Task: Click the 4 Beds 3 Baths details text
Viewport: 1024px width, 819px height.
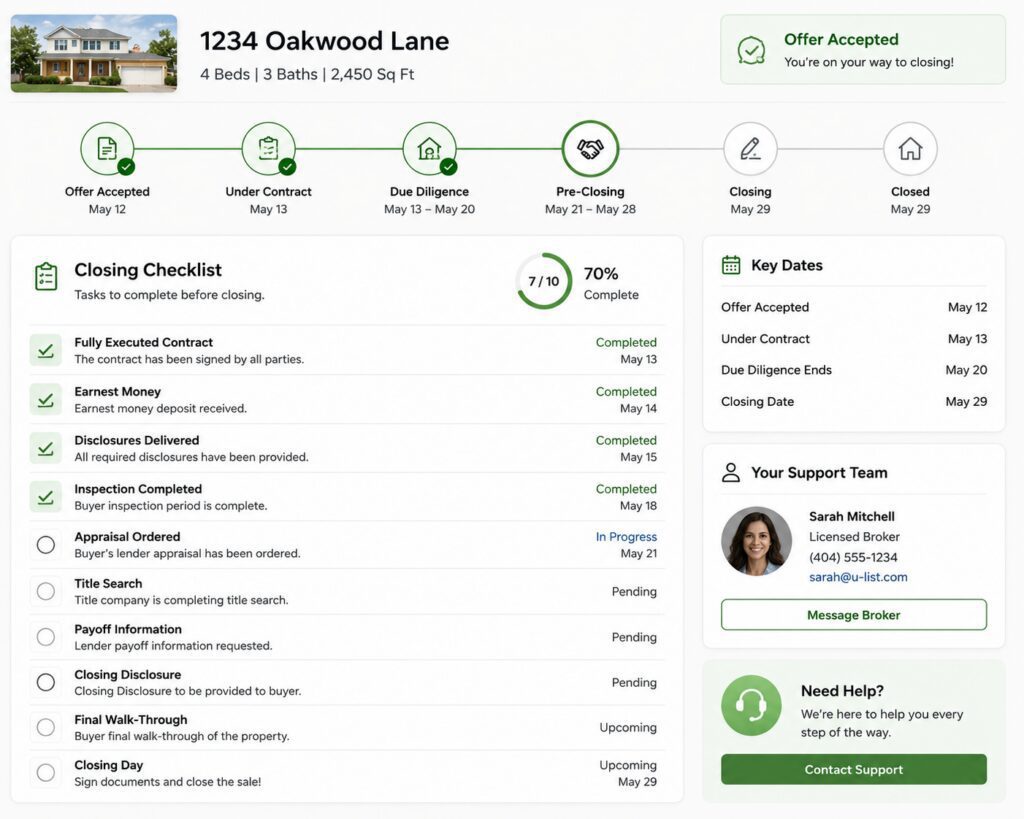Action: [x=307, y=74]
